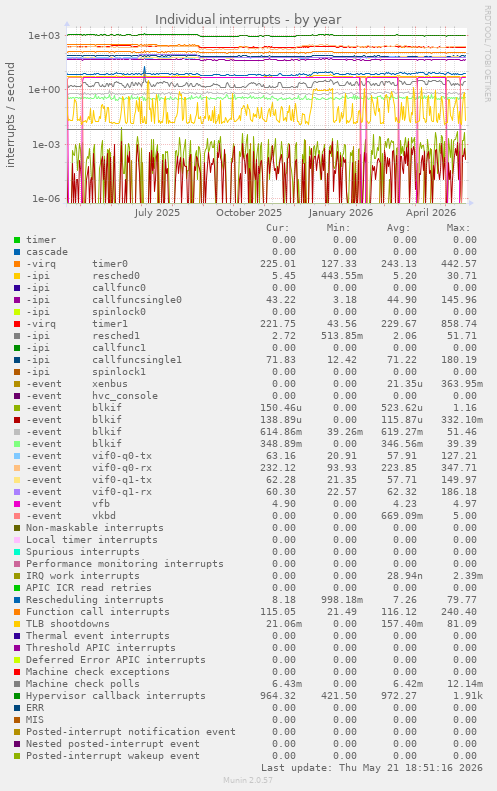
Task: Click the Munin 2.0.57 footer text
Action: [248, 780]
